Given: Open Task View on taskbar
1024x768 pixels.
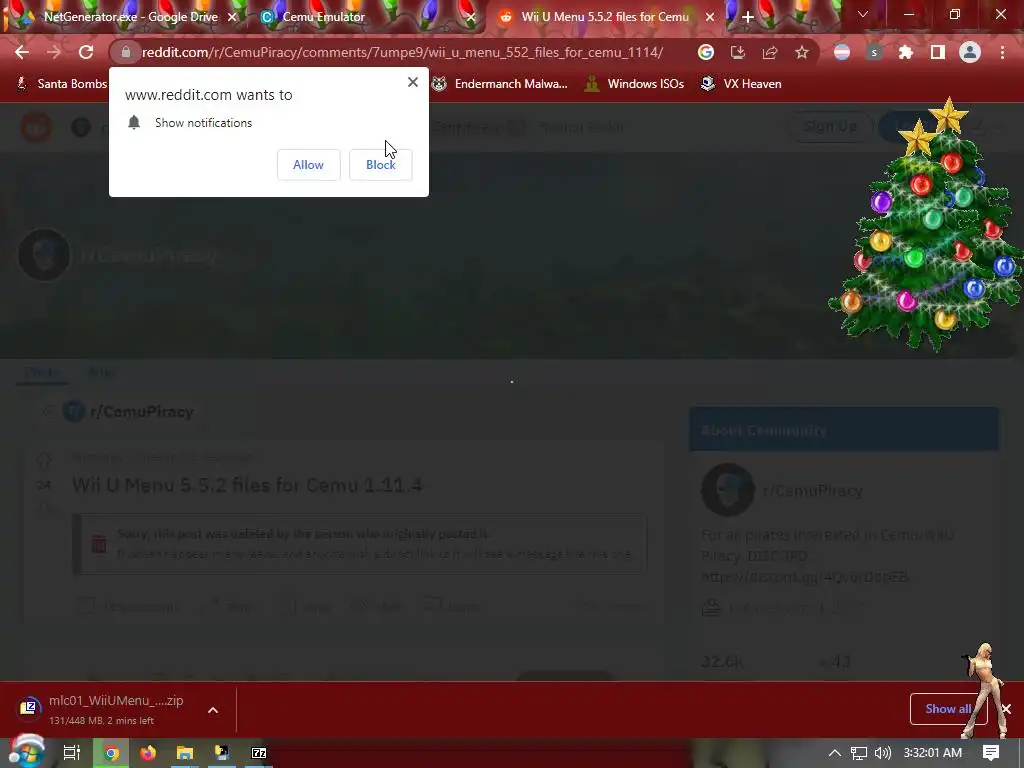Looking at the screenshot, I should point(71,753).
